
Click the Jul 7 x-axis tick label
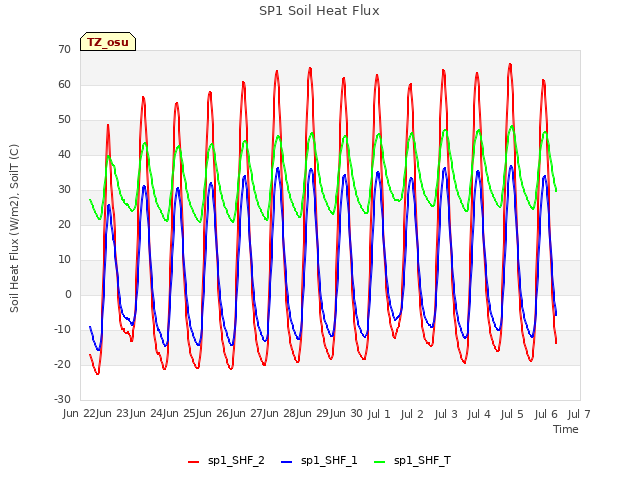[x=579, y=414]
